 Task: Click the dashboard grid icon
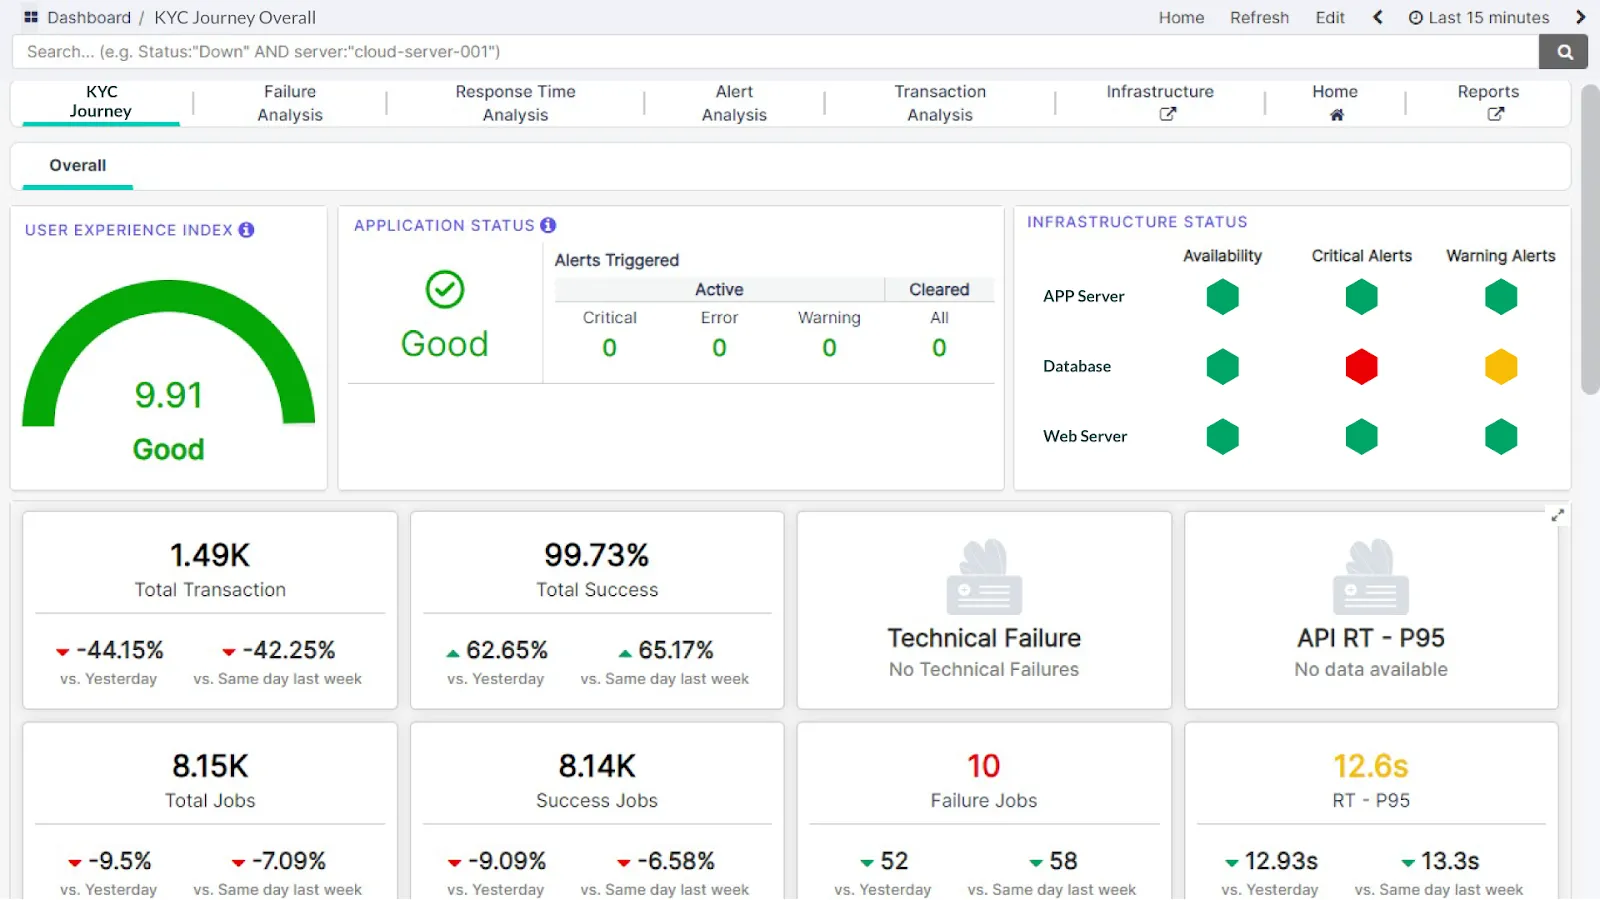(31, 17)
